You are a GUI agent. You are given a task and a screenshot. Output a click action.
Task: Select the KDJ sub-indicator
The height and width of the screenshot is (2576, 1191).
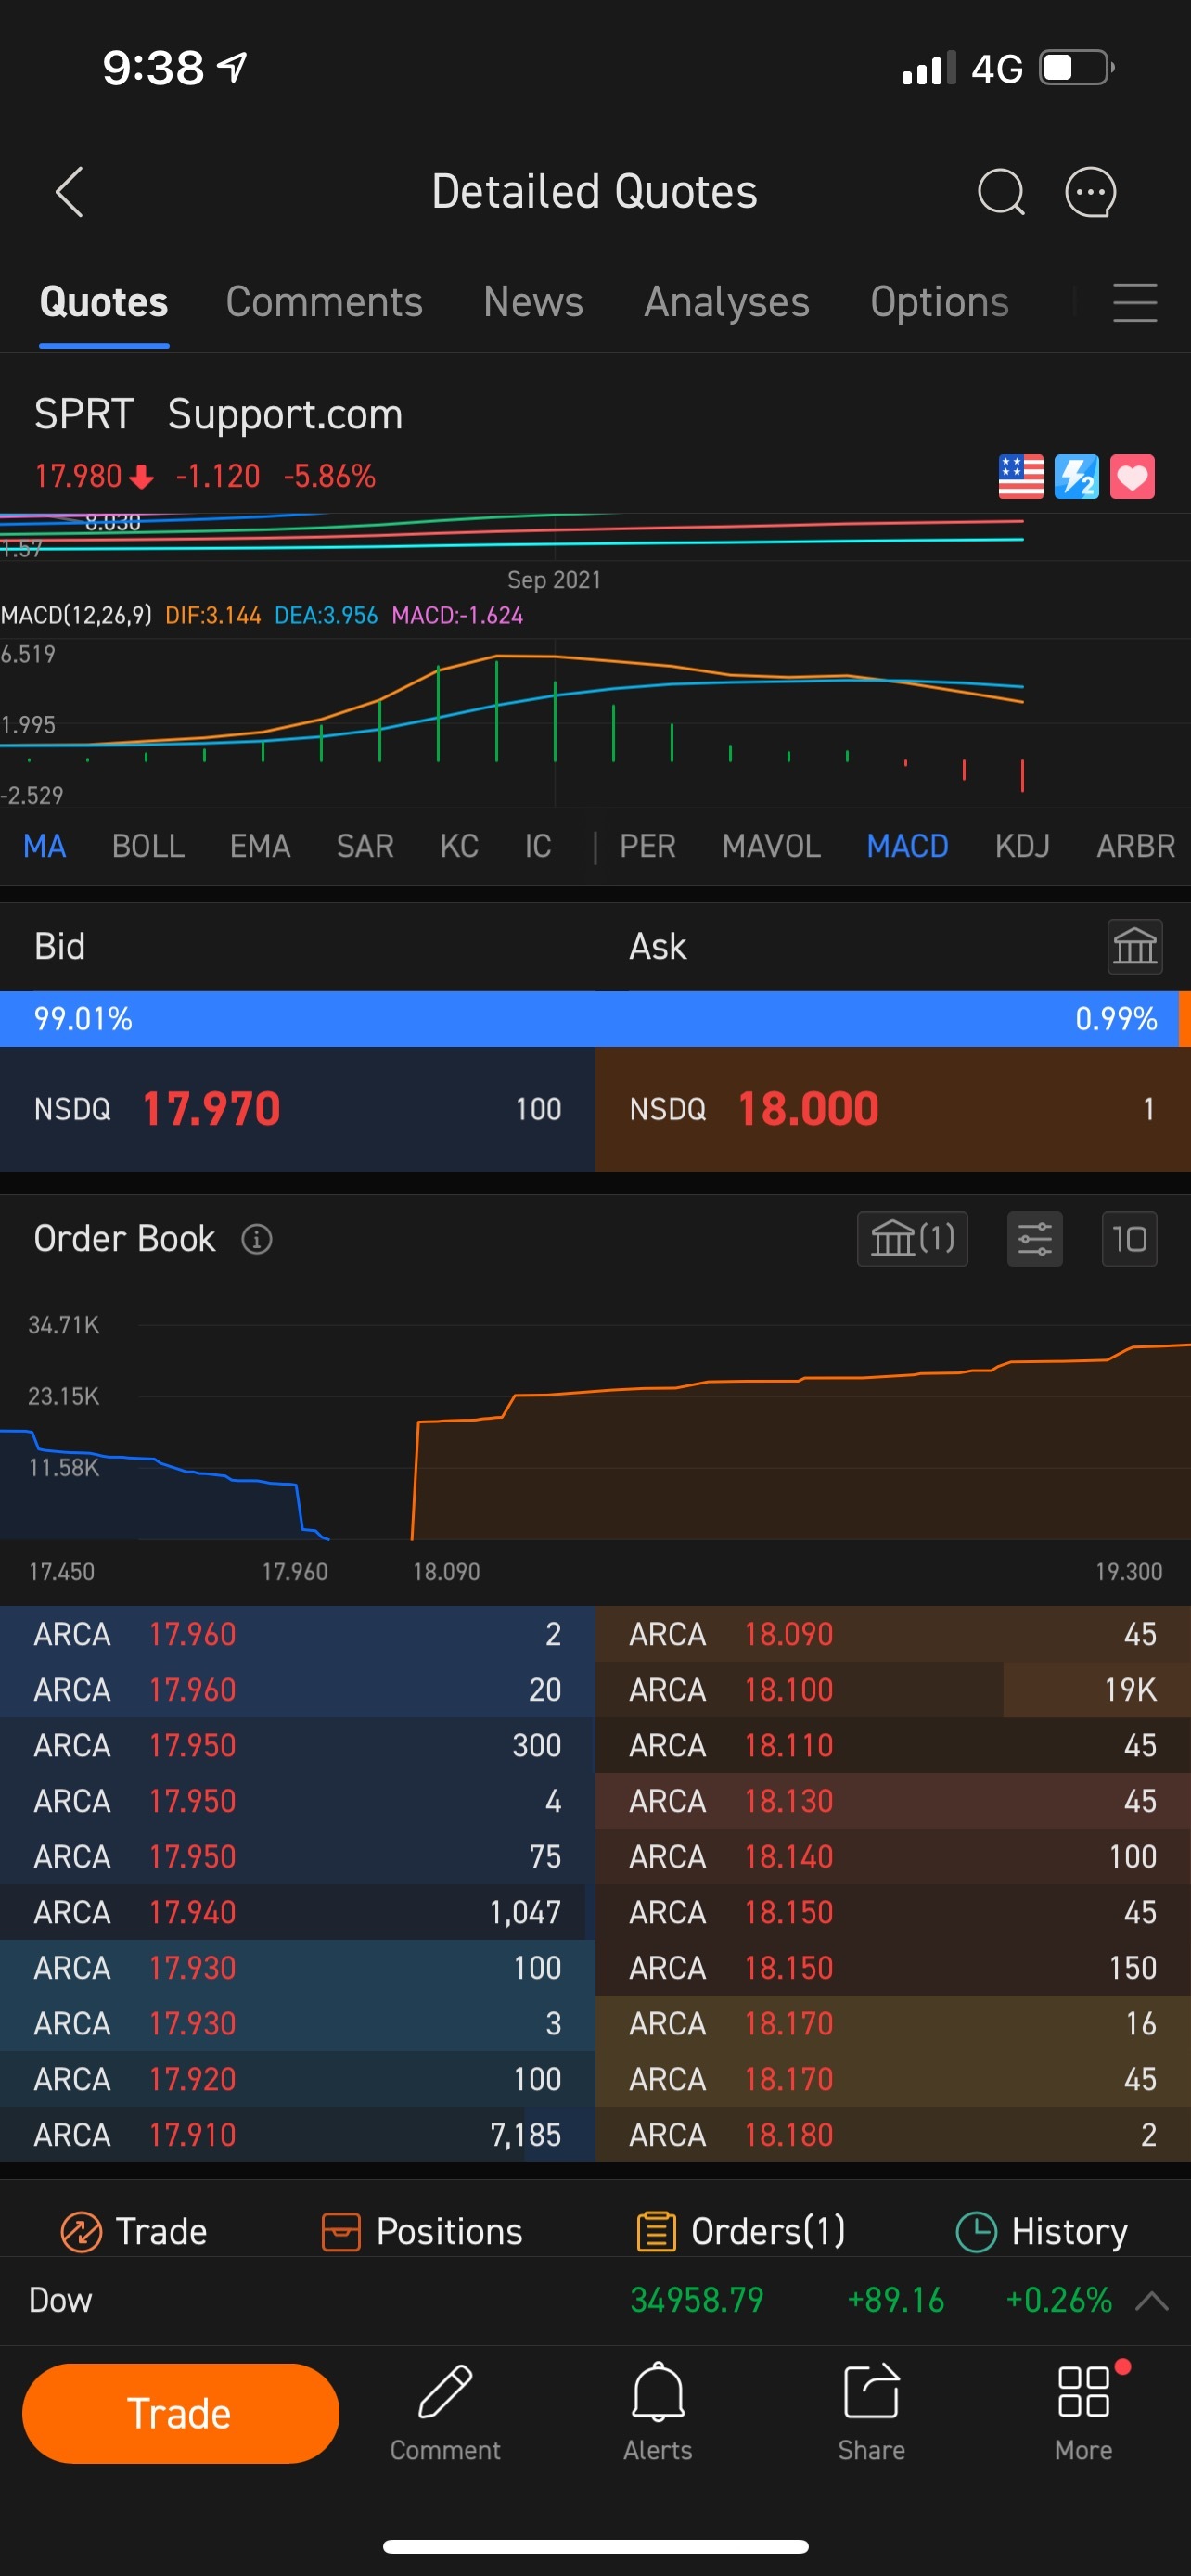coord(1022,846)
